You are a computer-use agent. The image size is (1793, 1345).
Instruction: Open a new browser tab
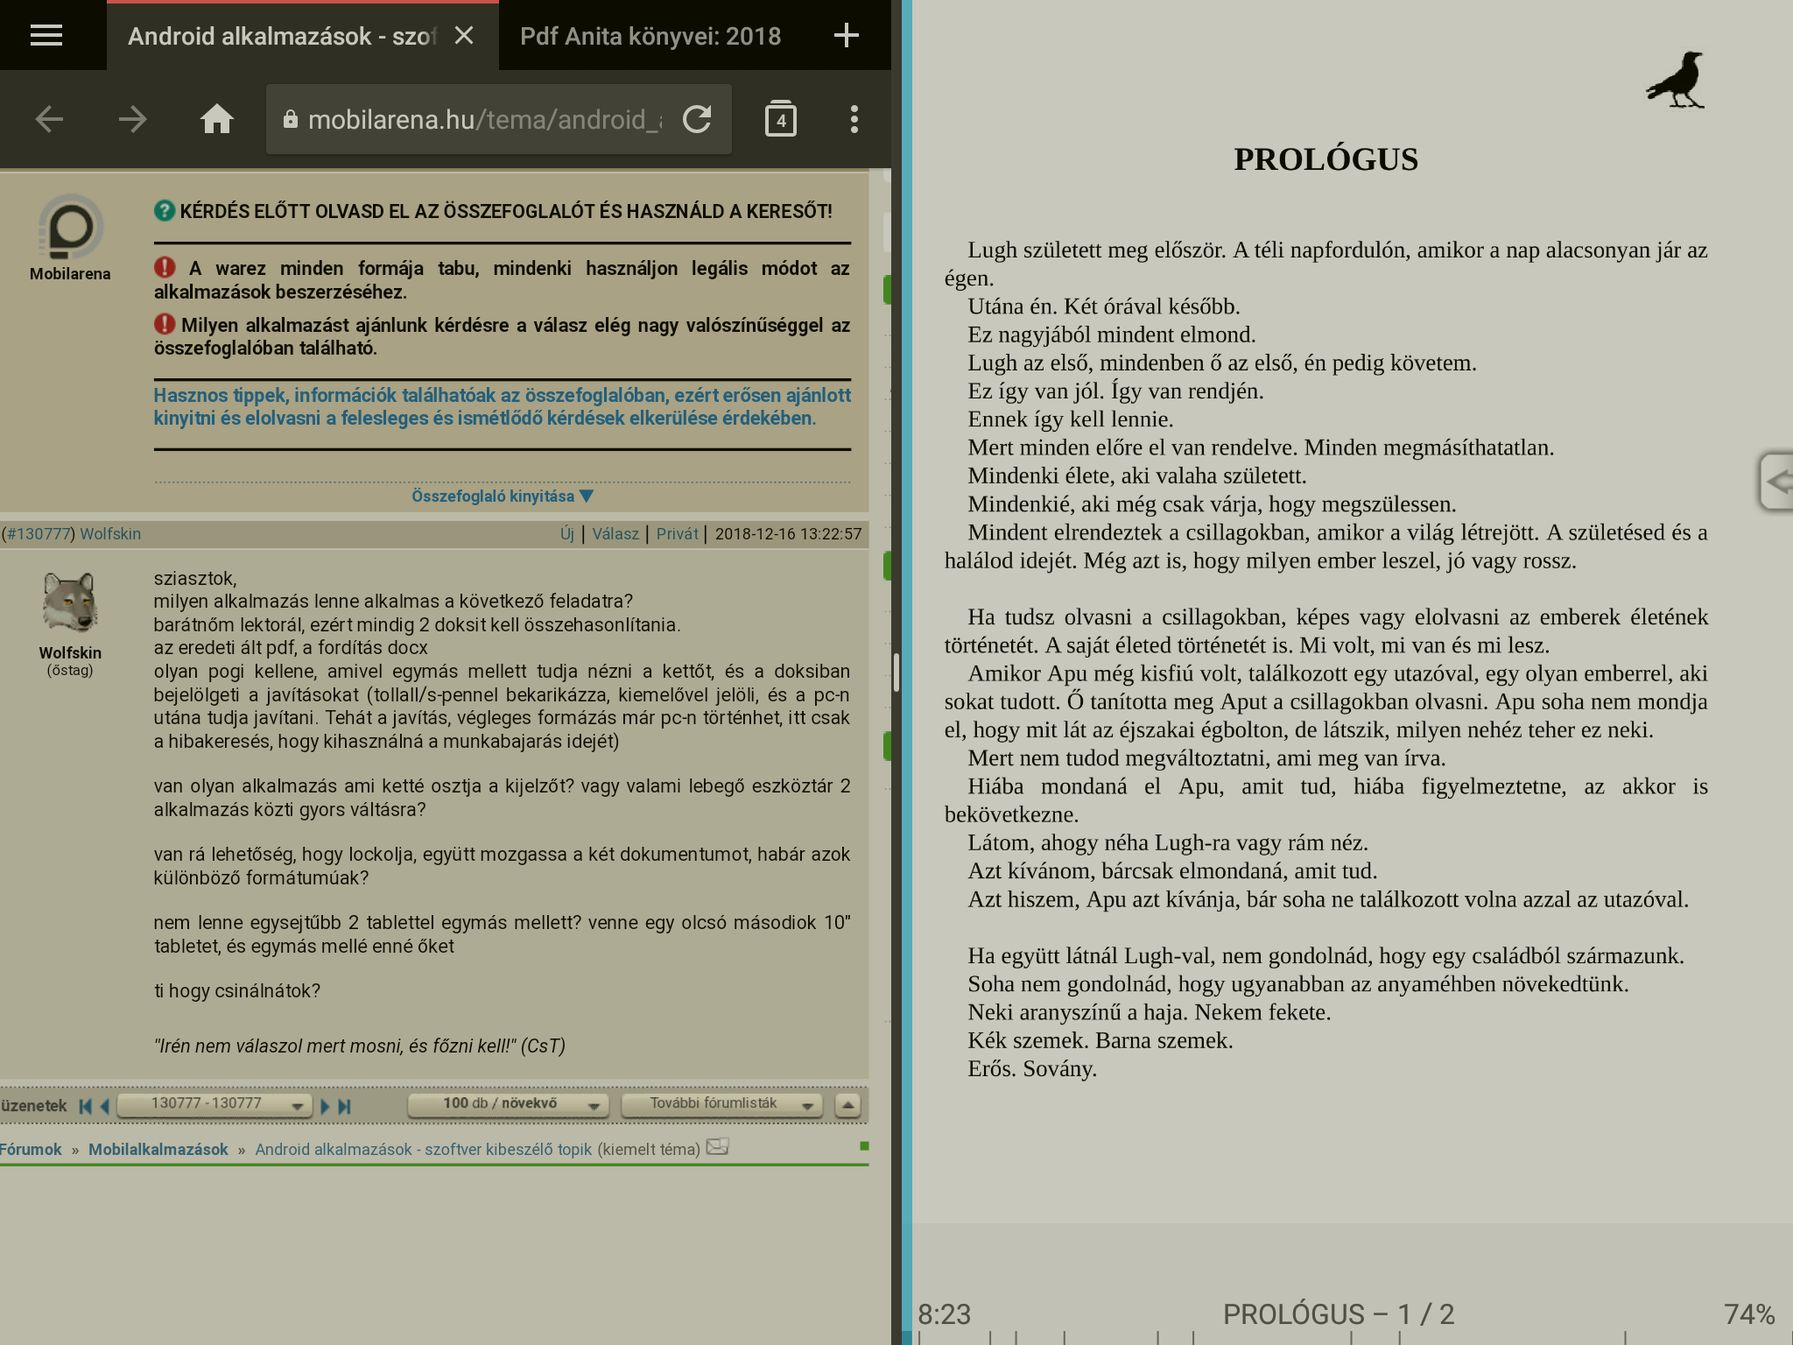click(846, 36)
